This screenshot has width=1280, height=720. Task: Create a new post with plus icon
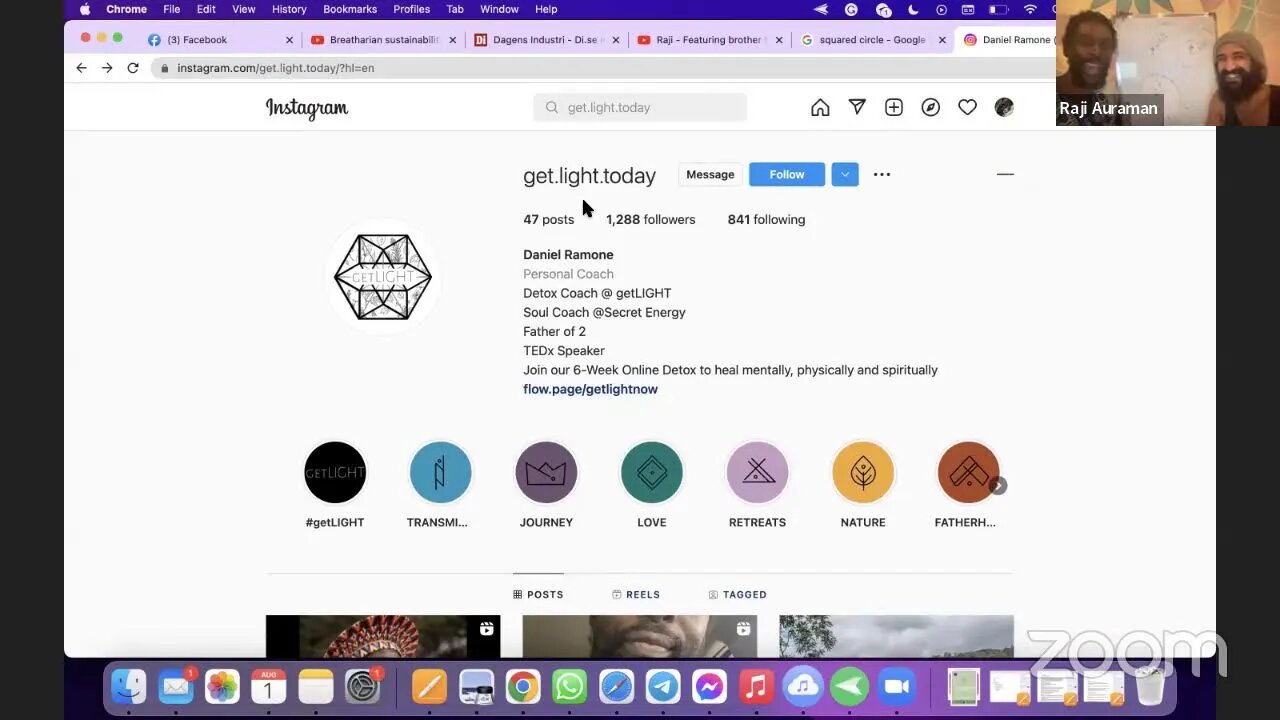(894, 107)
